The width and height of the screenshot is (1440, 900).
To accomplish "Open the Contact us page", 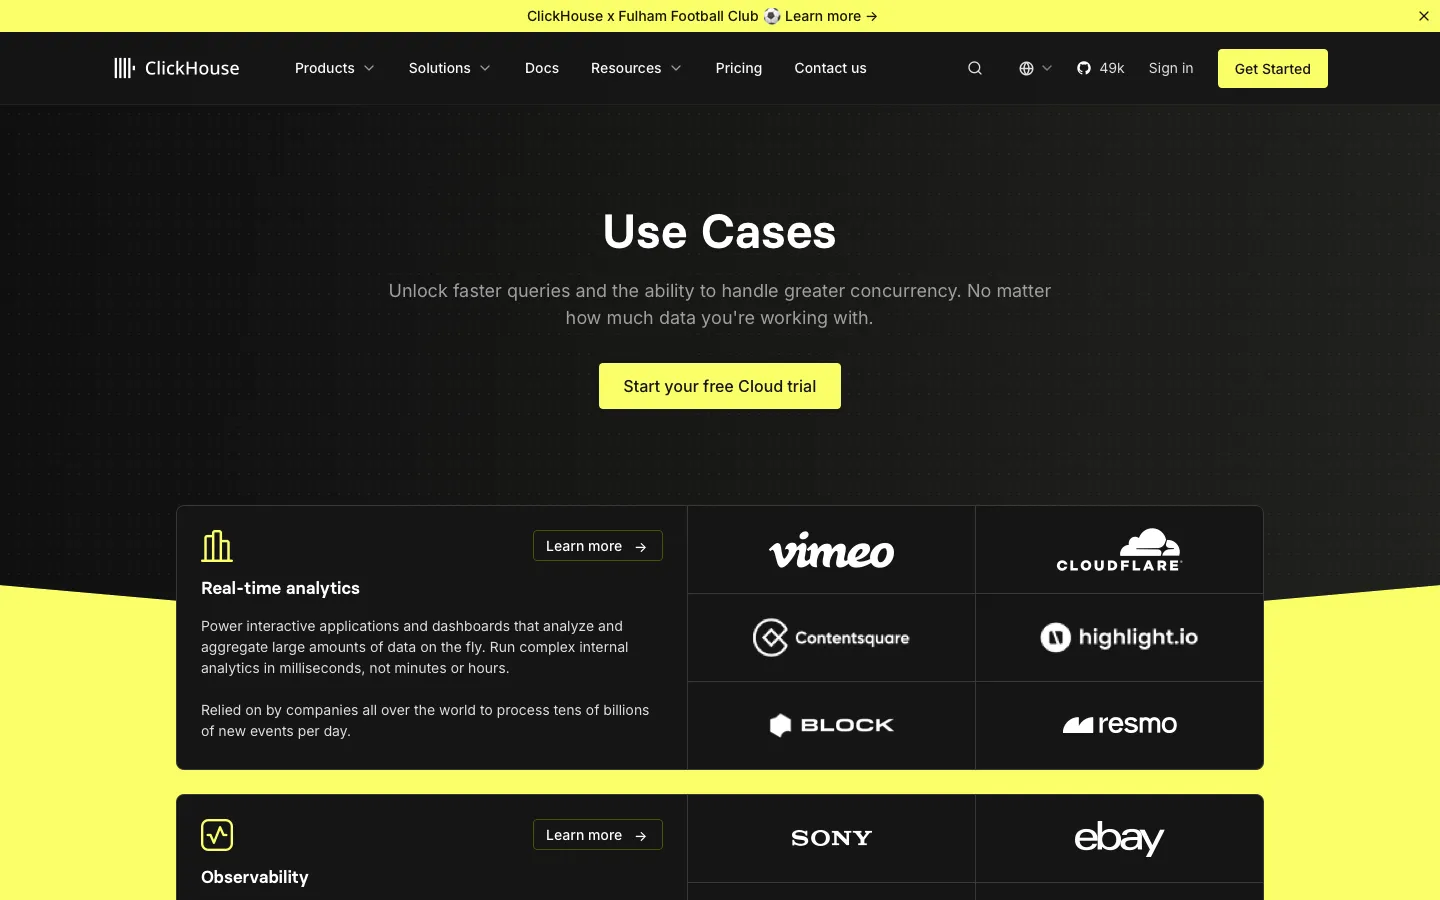I will coord(830,68).
